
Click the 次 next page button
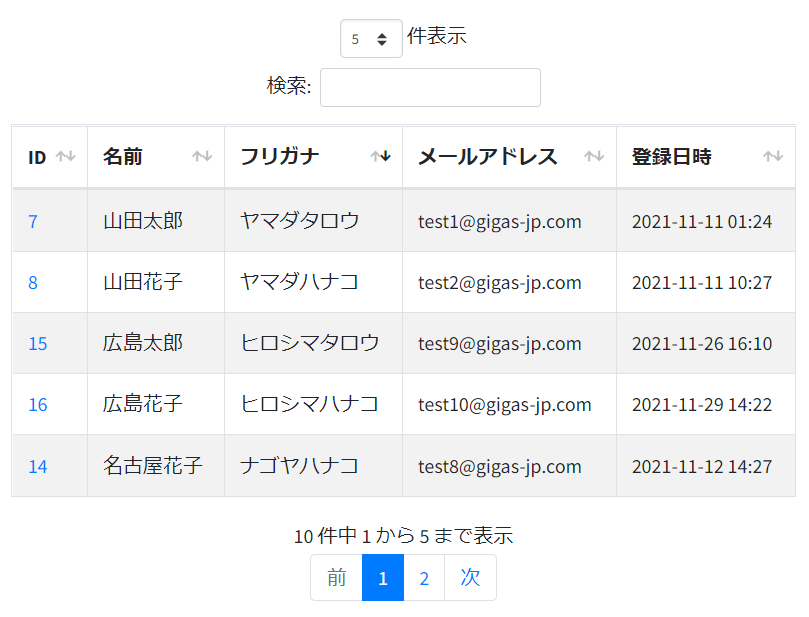[470, 578]
